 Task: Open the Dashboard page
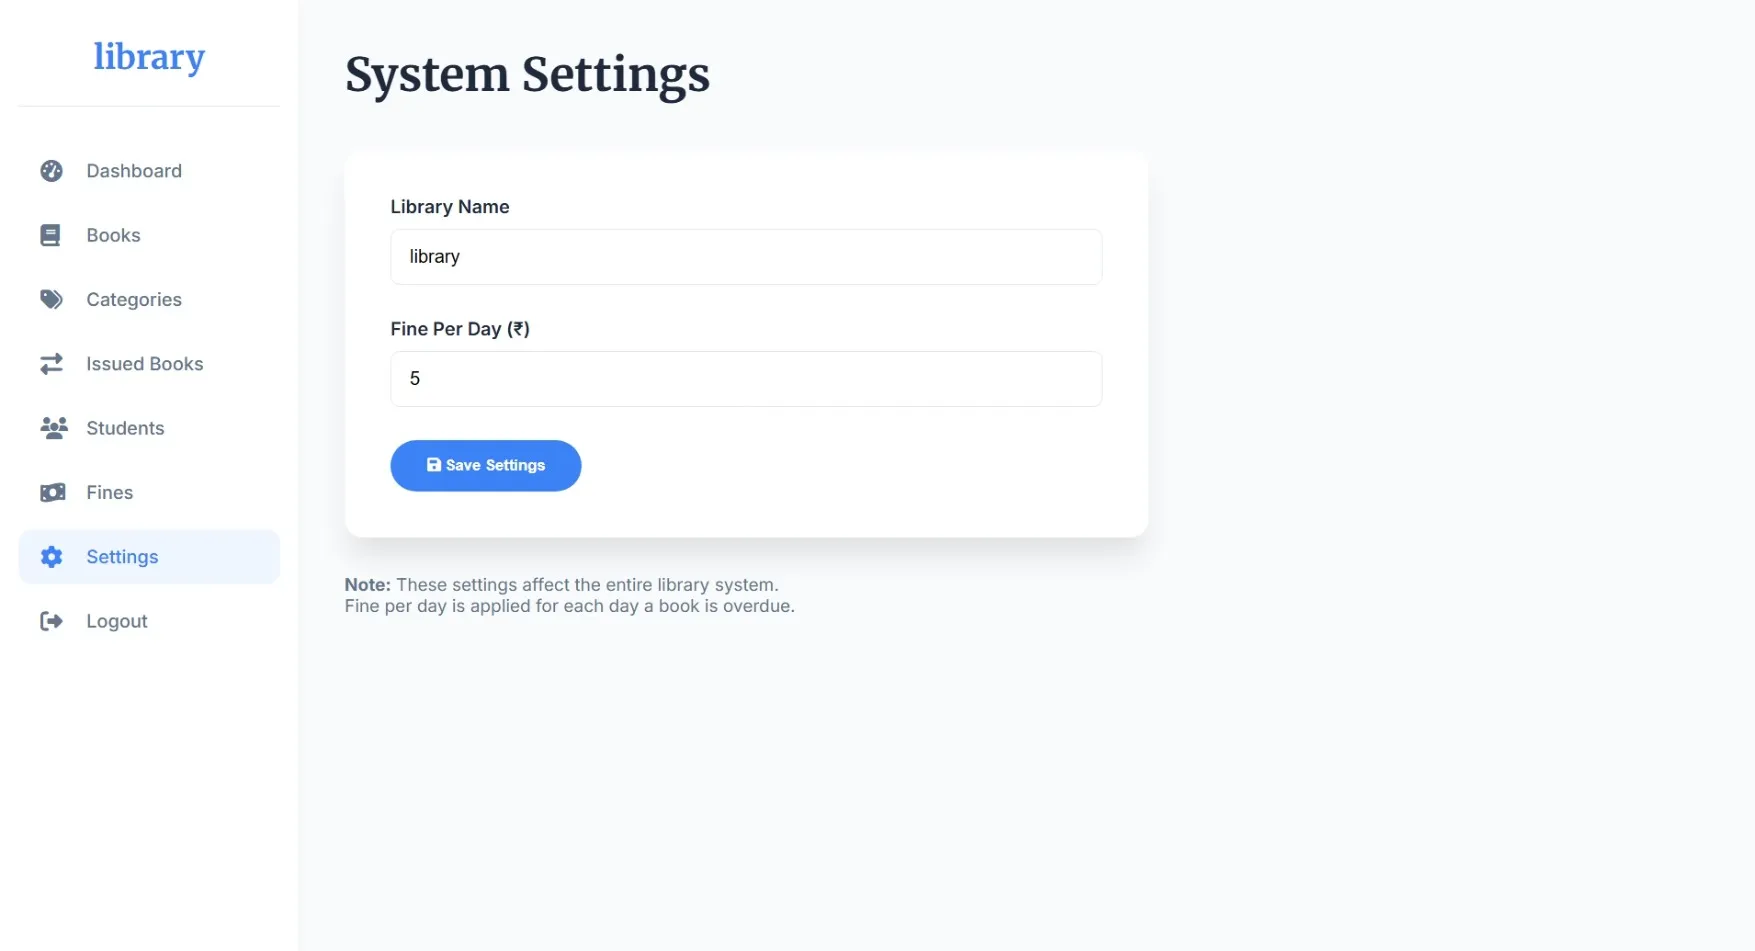click(x=134, y=171)
